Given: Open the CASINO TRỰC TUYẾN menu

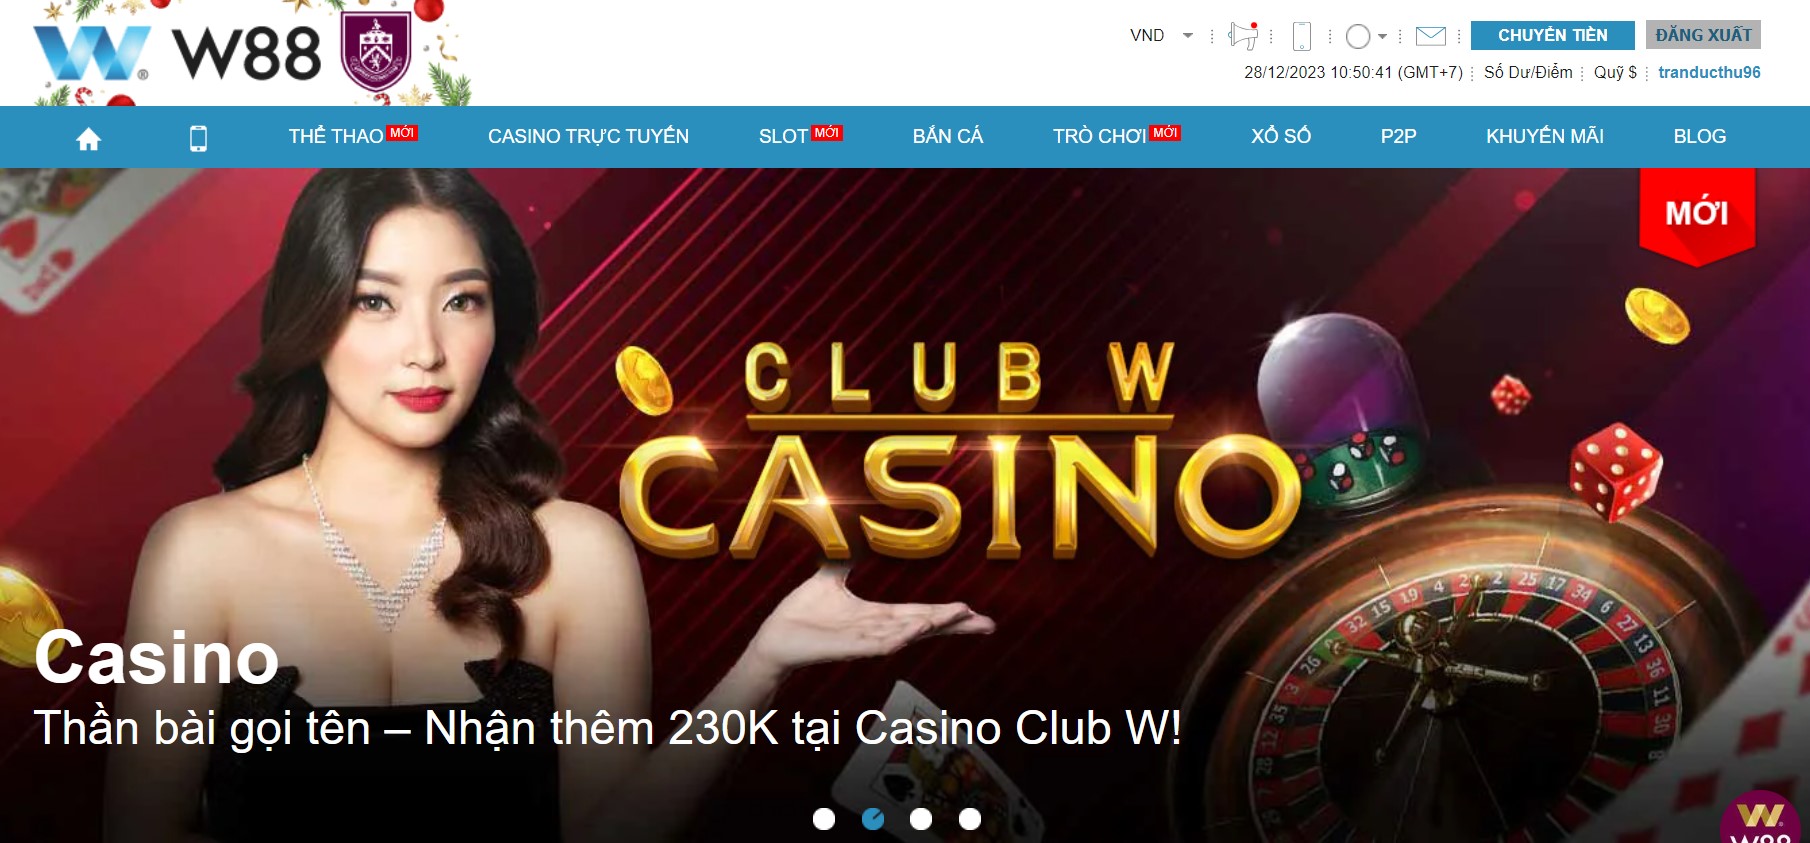Looking at the screenshot, I should coord(588,136).
